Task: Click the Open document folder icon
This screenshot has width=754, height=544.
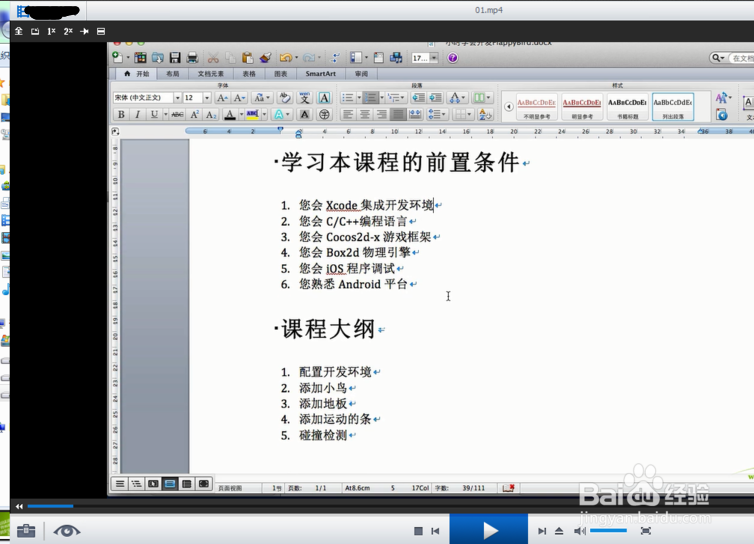Action: [157, 58]
